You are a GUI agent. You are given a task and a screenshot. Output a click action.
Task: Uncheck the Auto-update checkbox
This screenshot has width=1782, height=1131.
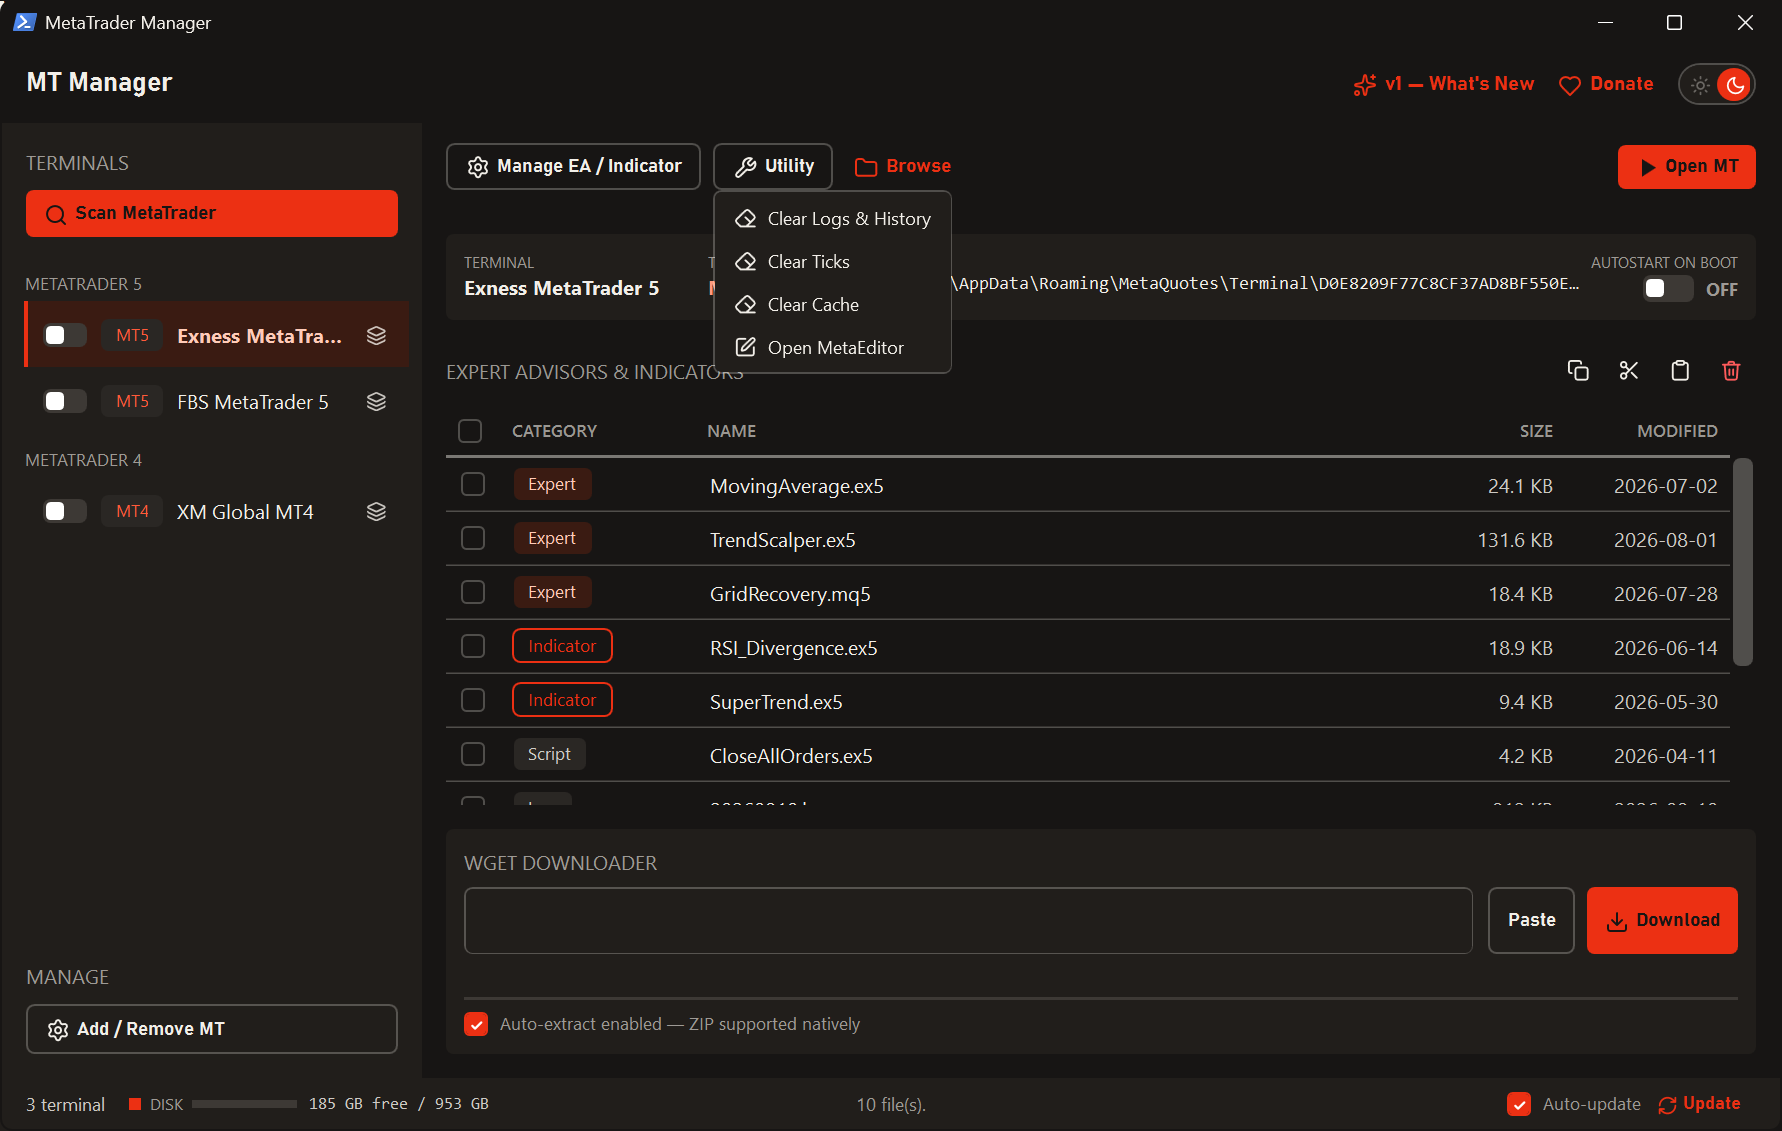(x=1519, y=1104)
